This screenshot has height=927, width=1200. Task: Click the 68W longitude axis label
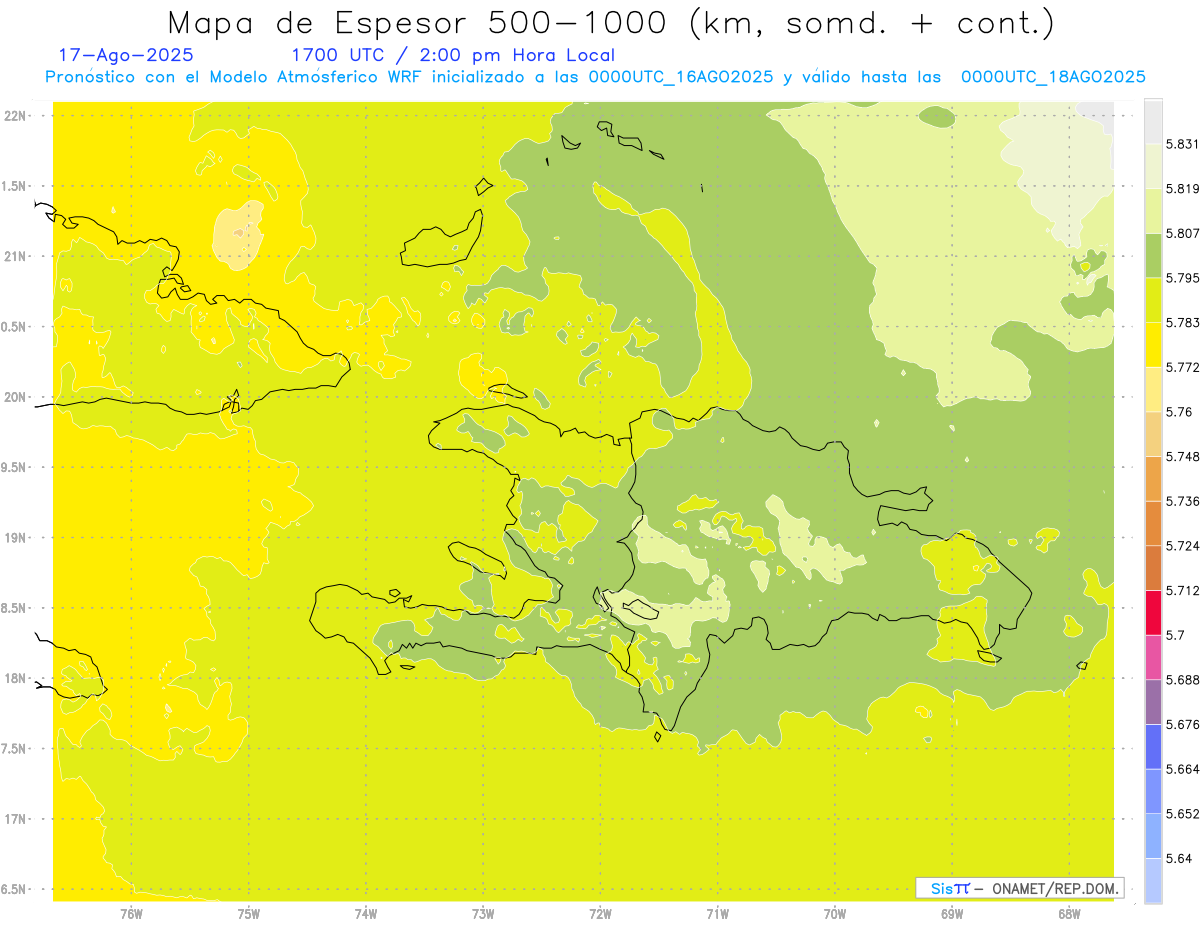pyautogui.click(x=1068, y=913)
